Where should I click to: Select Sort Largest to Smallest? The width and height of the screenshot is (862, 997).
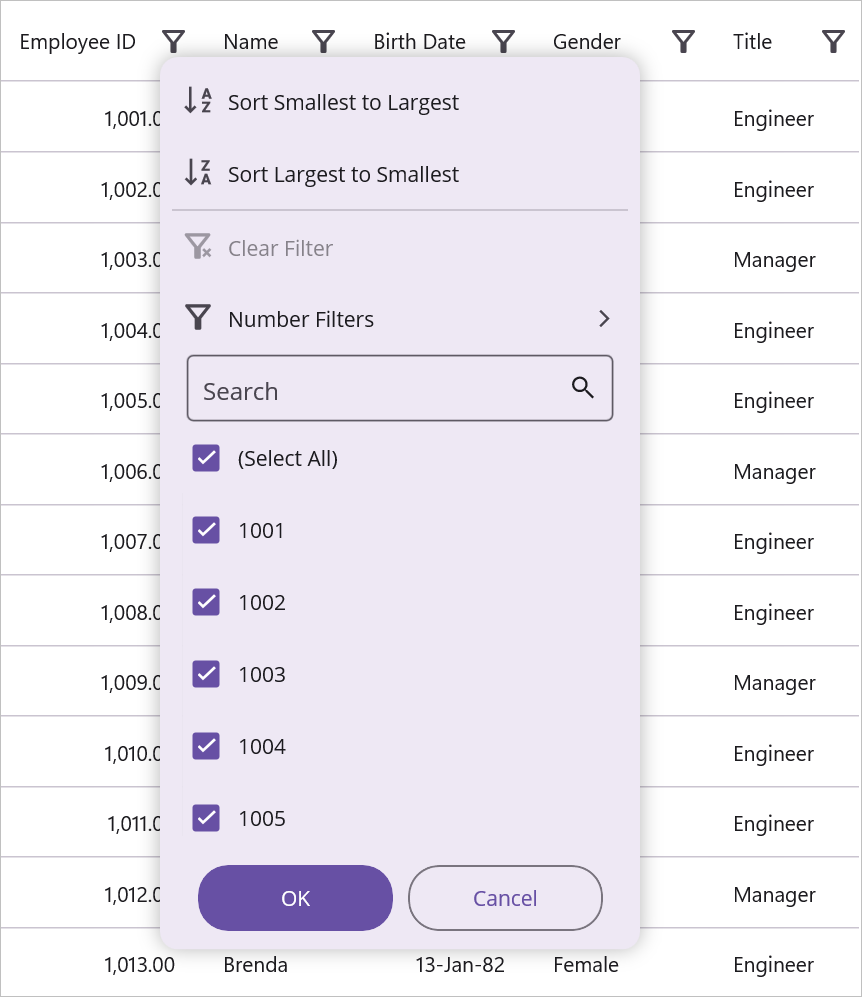pos(343,173)
